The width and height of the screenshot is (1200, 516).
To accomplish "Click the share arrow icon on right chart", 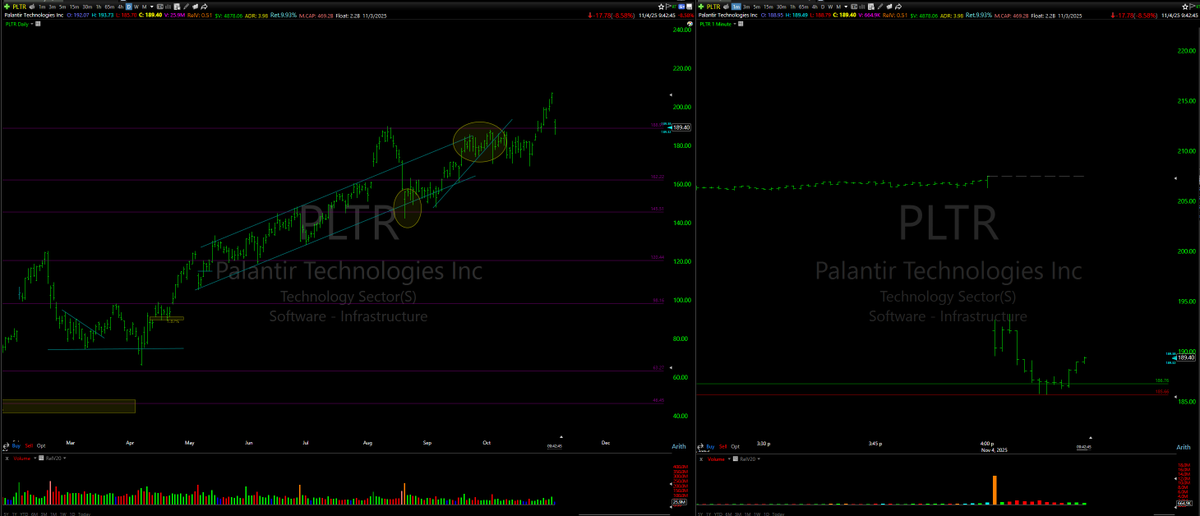I will click(898, 6).
